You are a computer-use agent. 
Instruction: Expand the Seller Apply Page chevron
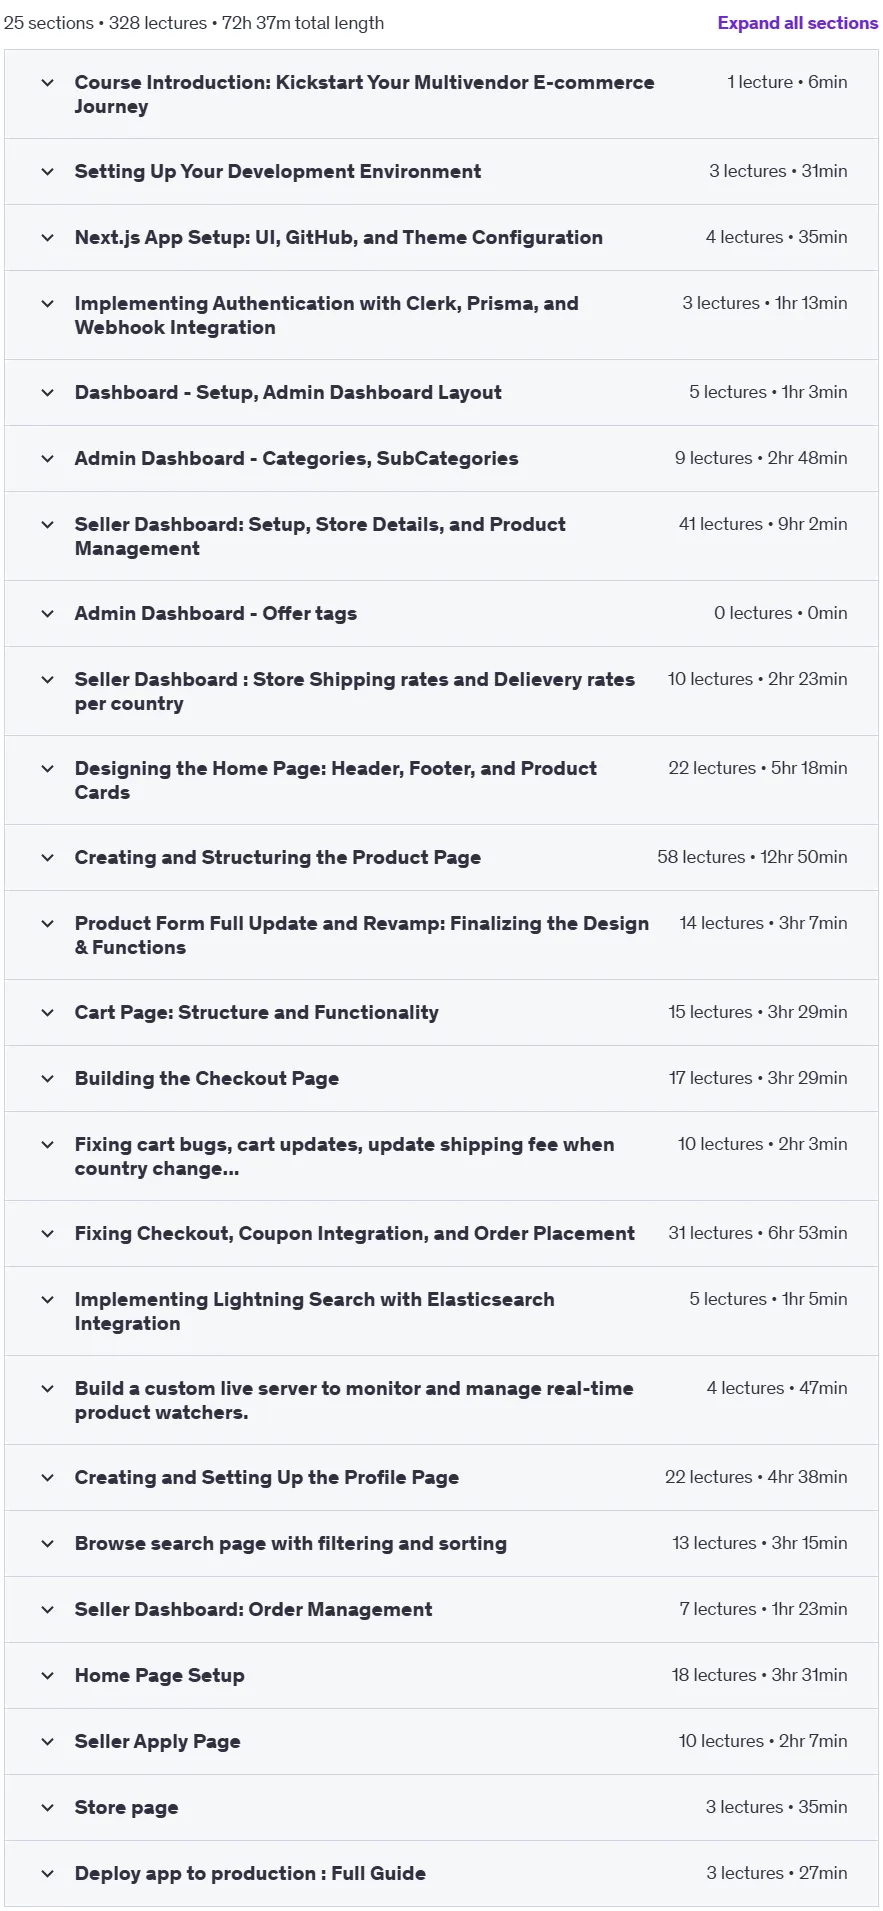point(47,1742)
